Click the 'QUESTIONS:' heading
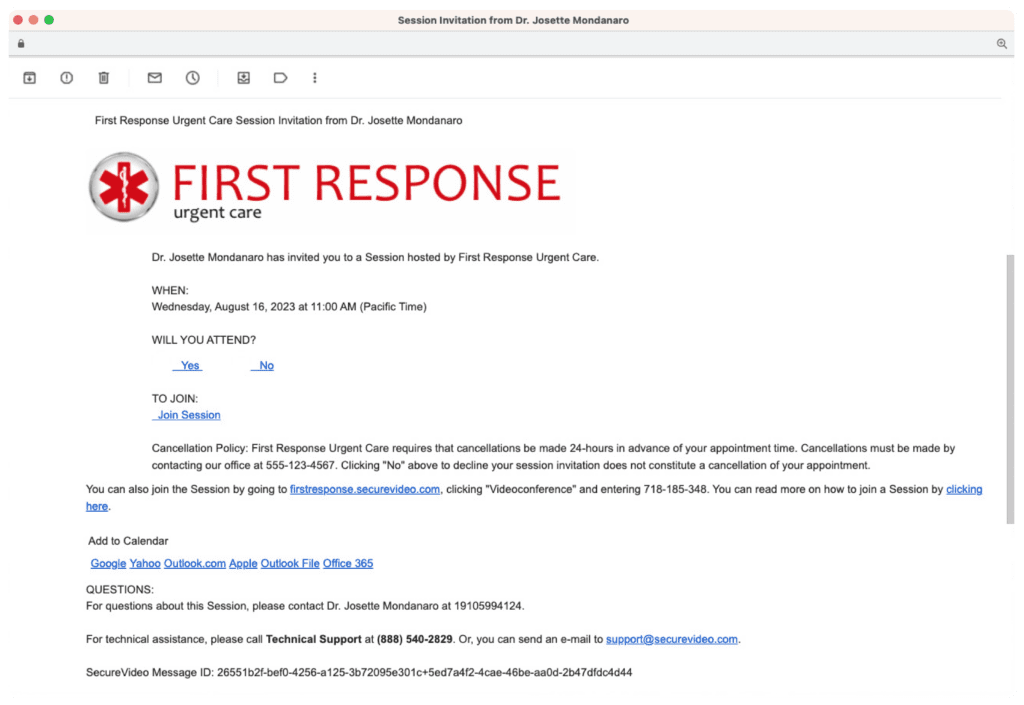The image size is (1024, 705). click(120, 589)
